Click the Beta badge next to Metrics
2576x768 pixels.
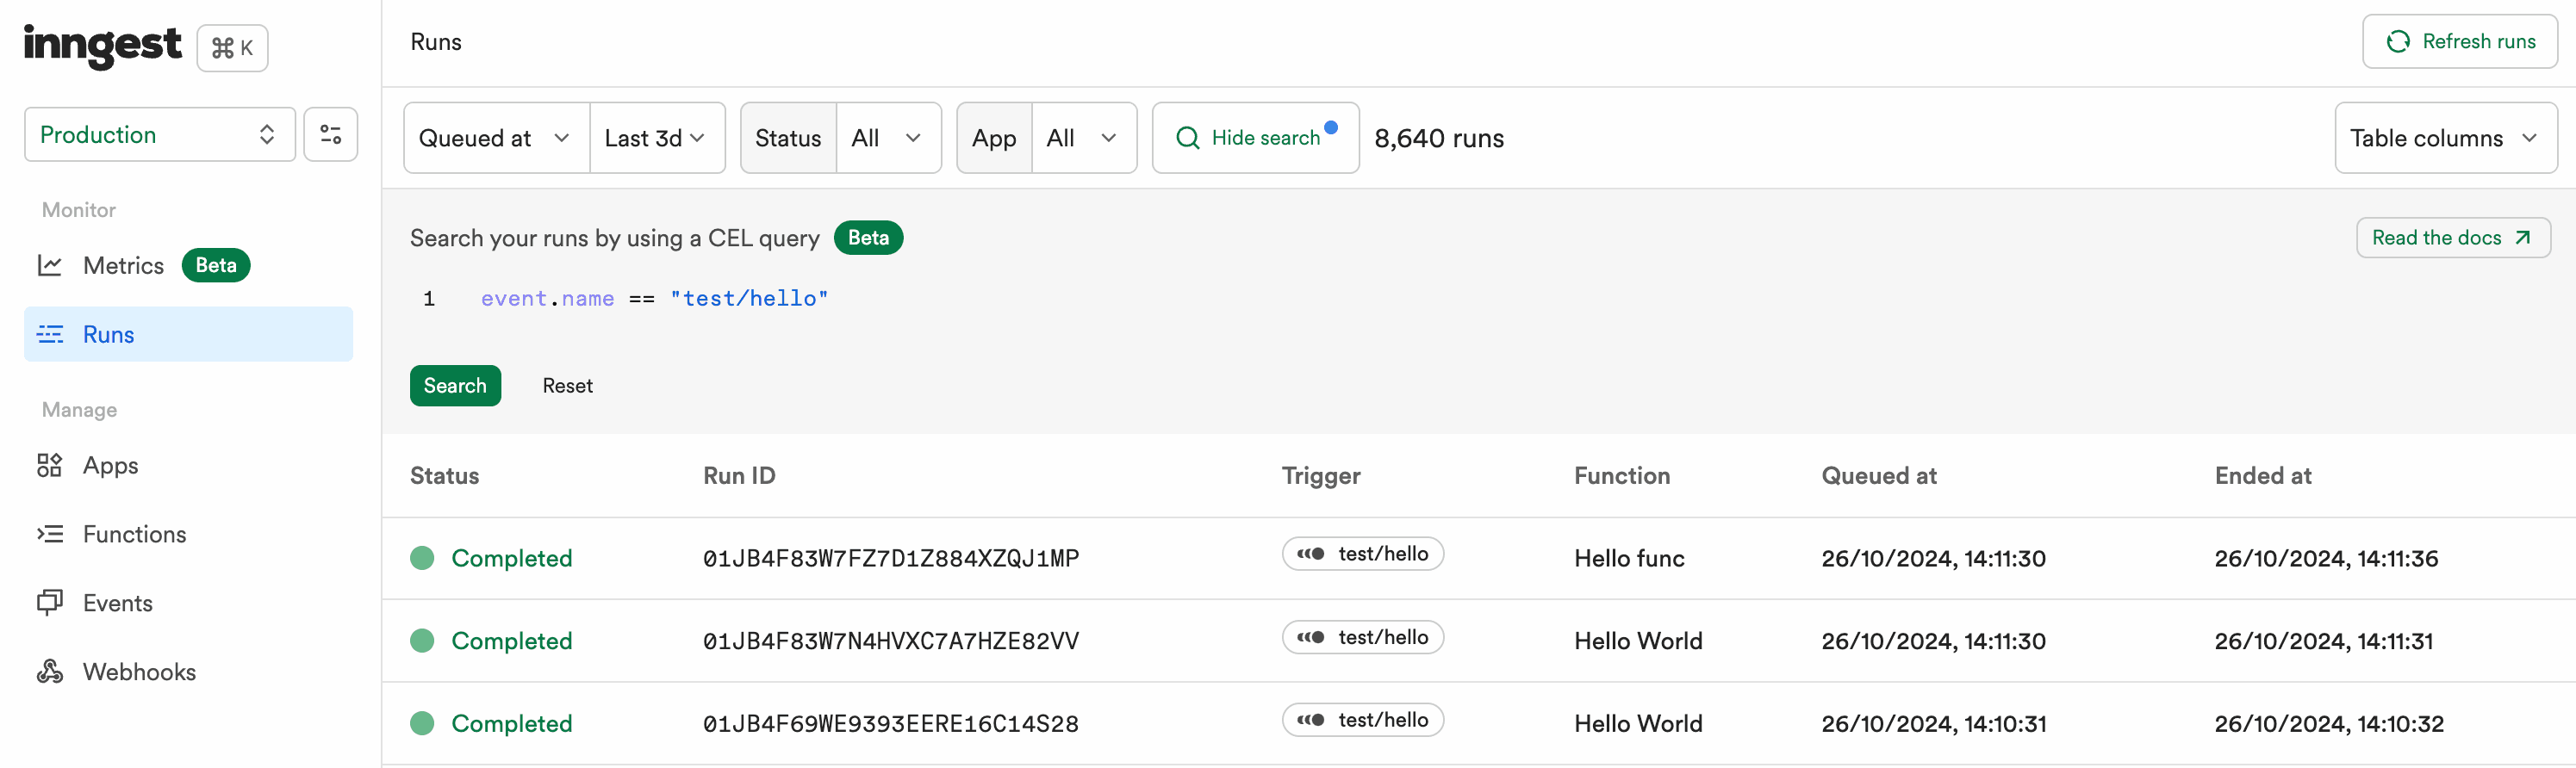click(216, 265)
